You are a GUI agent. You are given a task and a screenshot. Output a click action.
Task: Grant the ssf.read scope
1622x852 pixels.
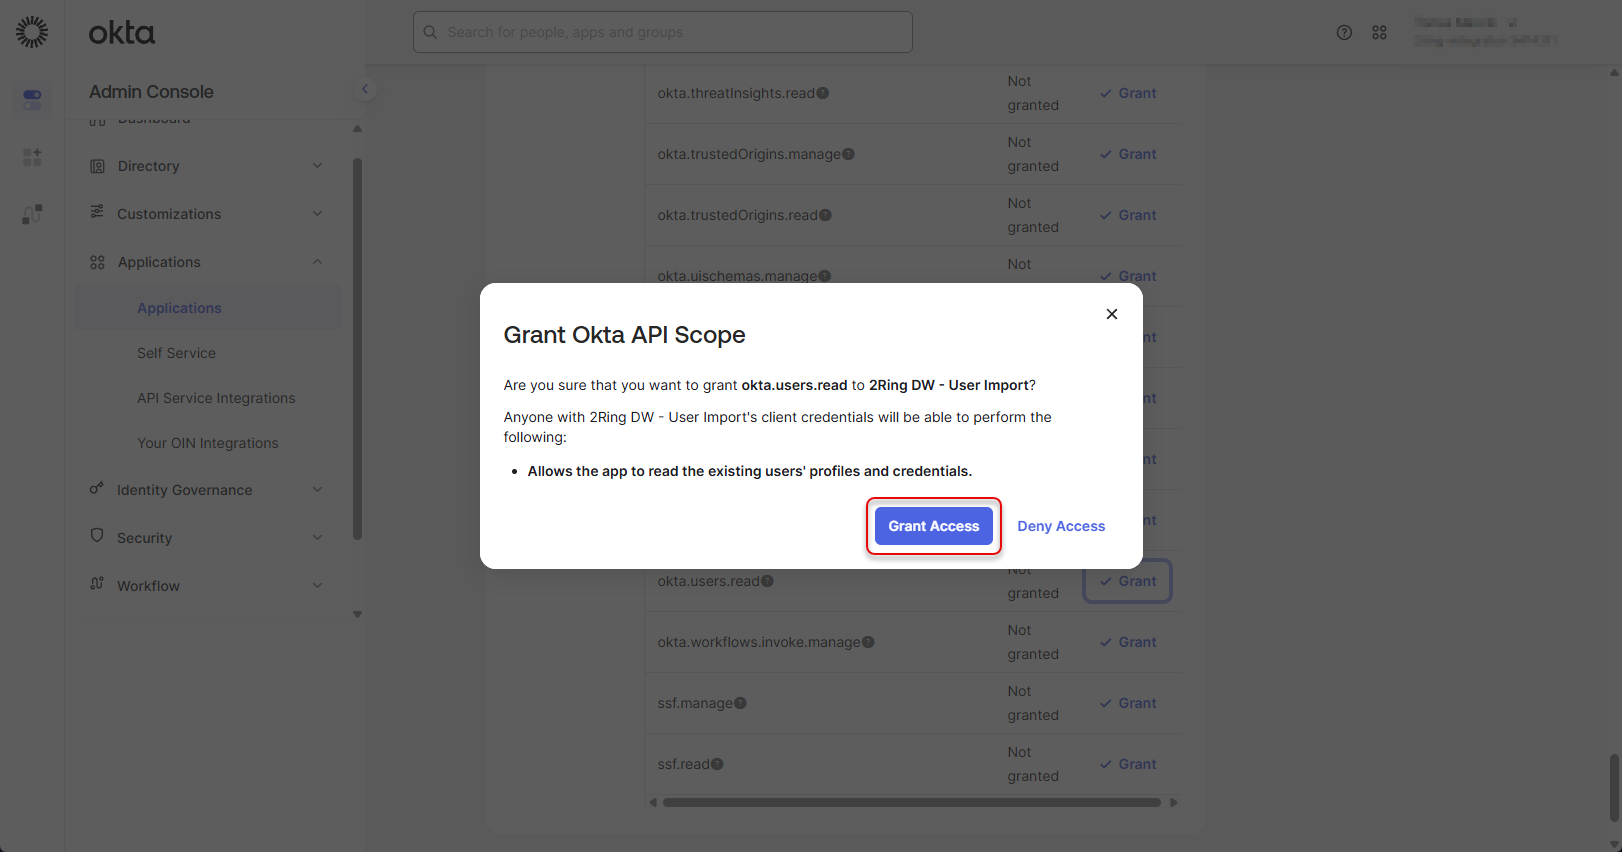pos(1128,763)
